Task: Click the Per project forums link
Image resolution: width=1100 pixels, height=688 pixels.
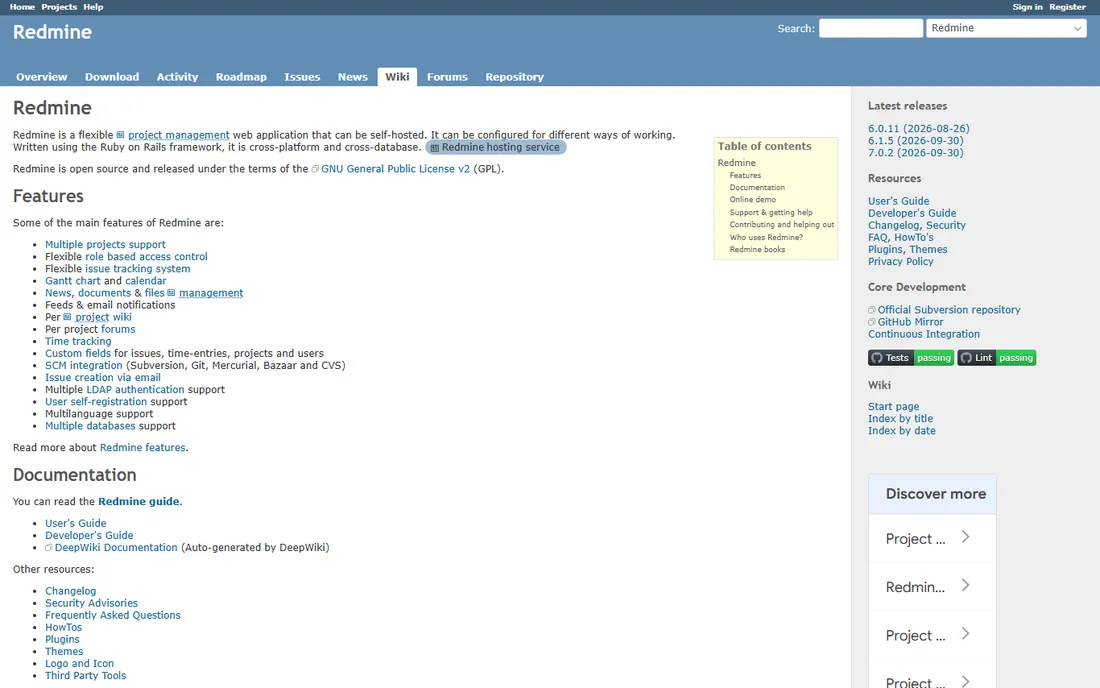Action: (x=118, y=329)
